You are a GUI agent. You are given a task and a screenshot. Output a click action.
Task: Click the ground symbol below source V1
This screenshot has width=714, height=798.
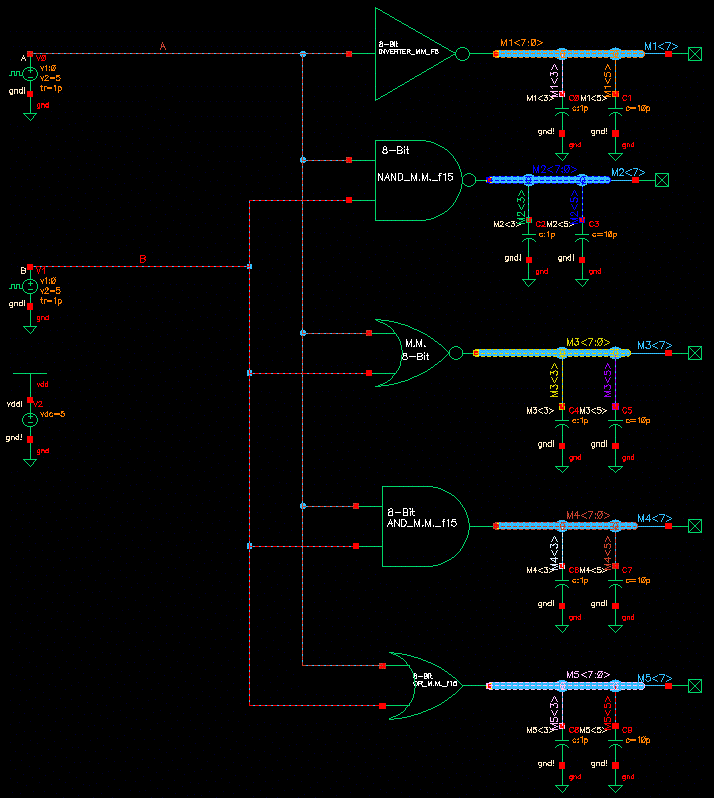point(30,329)
